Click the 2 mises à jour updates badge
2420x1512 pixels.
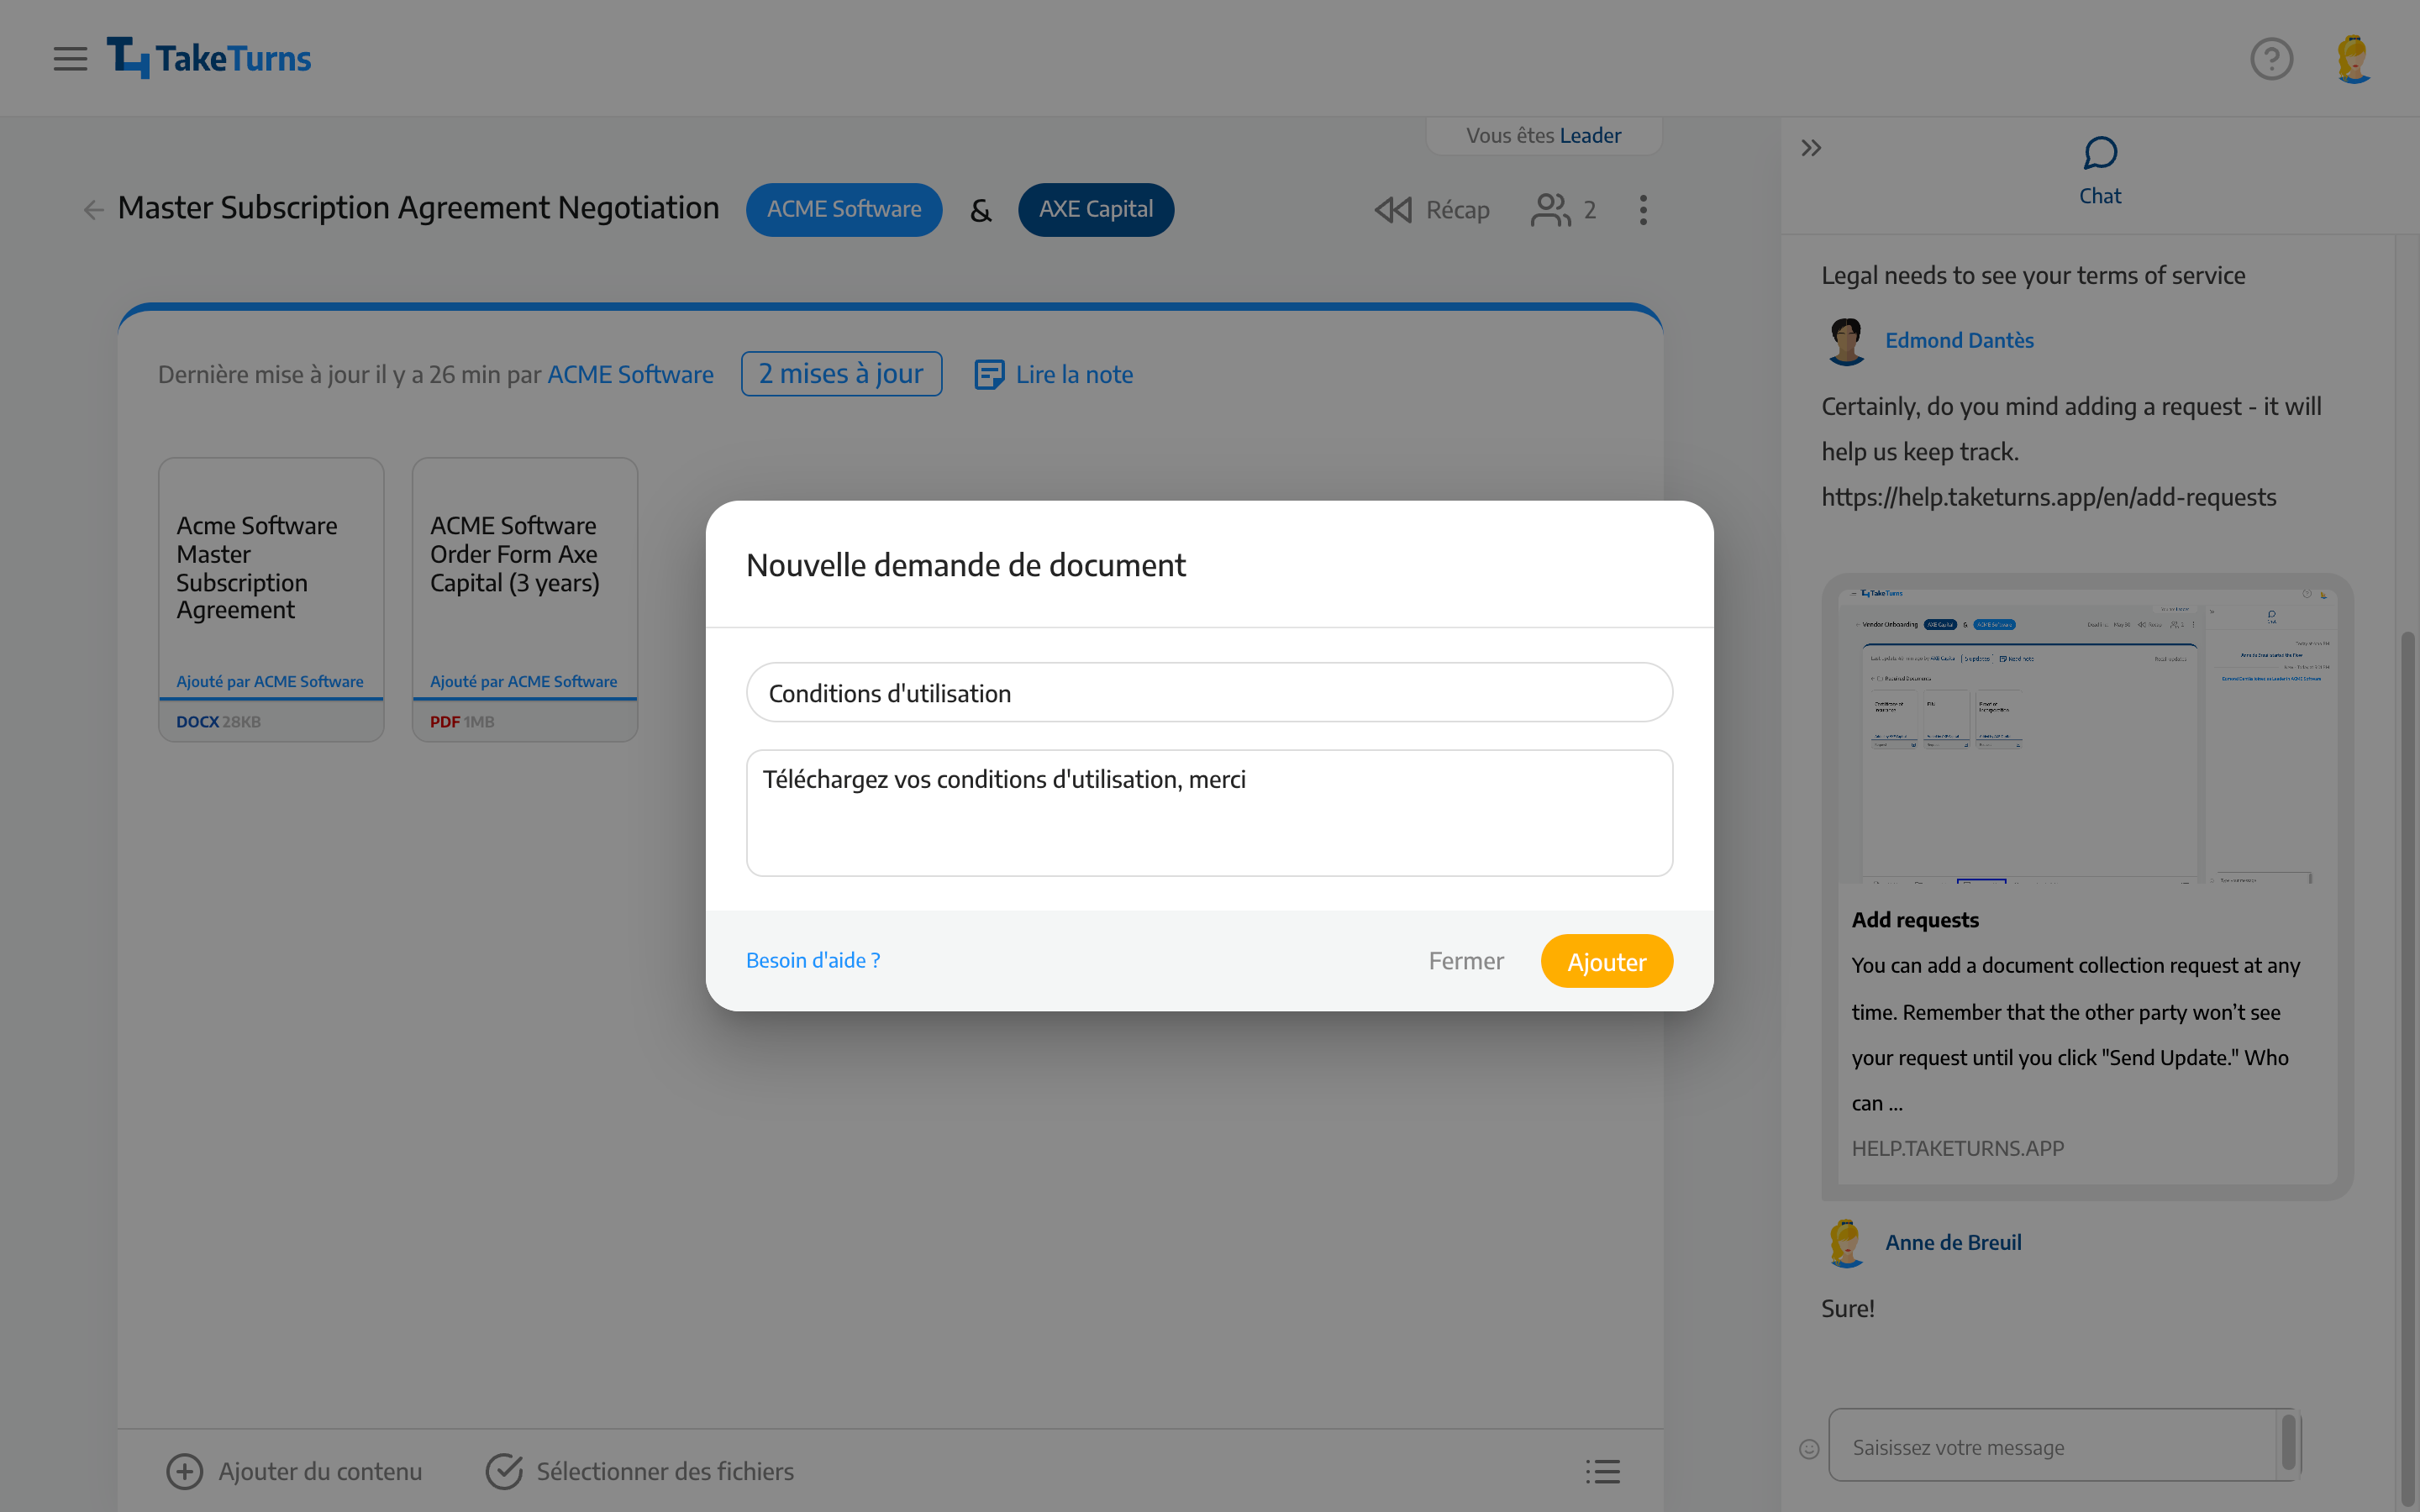pos(839,373)
